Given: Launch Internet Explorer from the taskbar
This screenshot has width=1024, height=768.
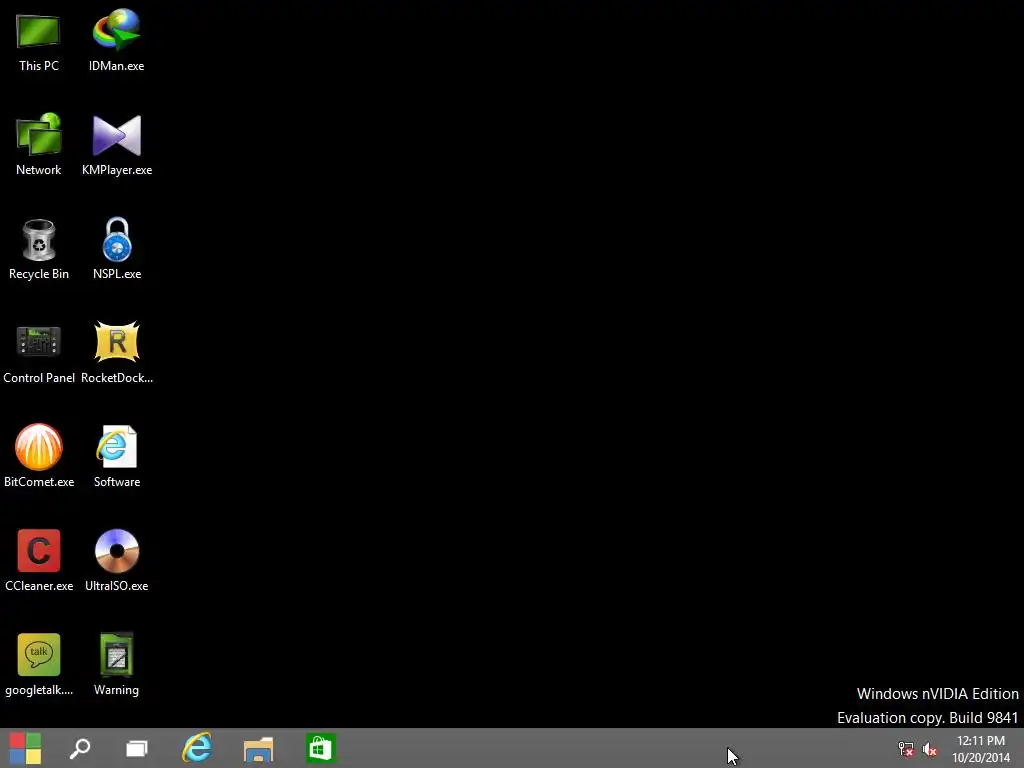Looking at the screenshot, I should 197,748.
